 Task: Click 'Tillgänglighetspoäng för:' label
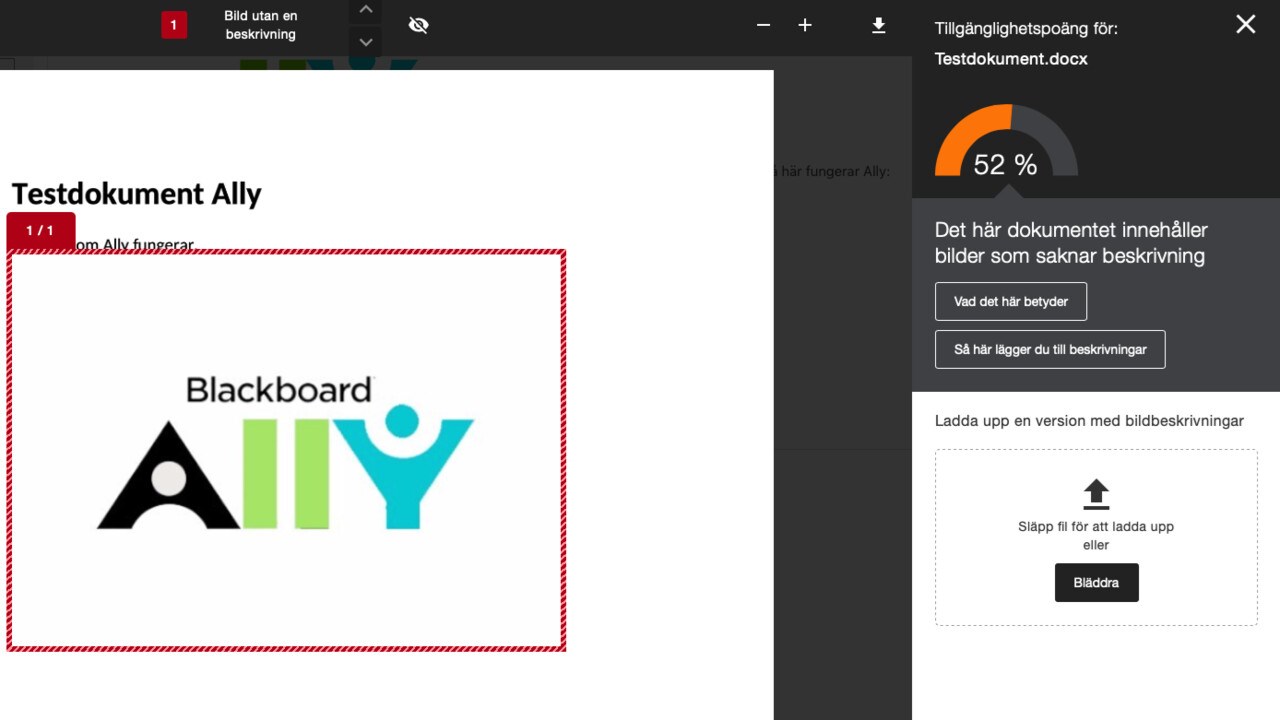(1026, 29)
